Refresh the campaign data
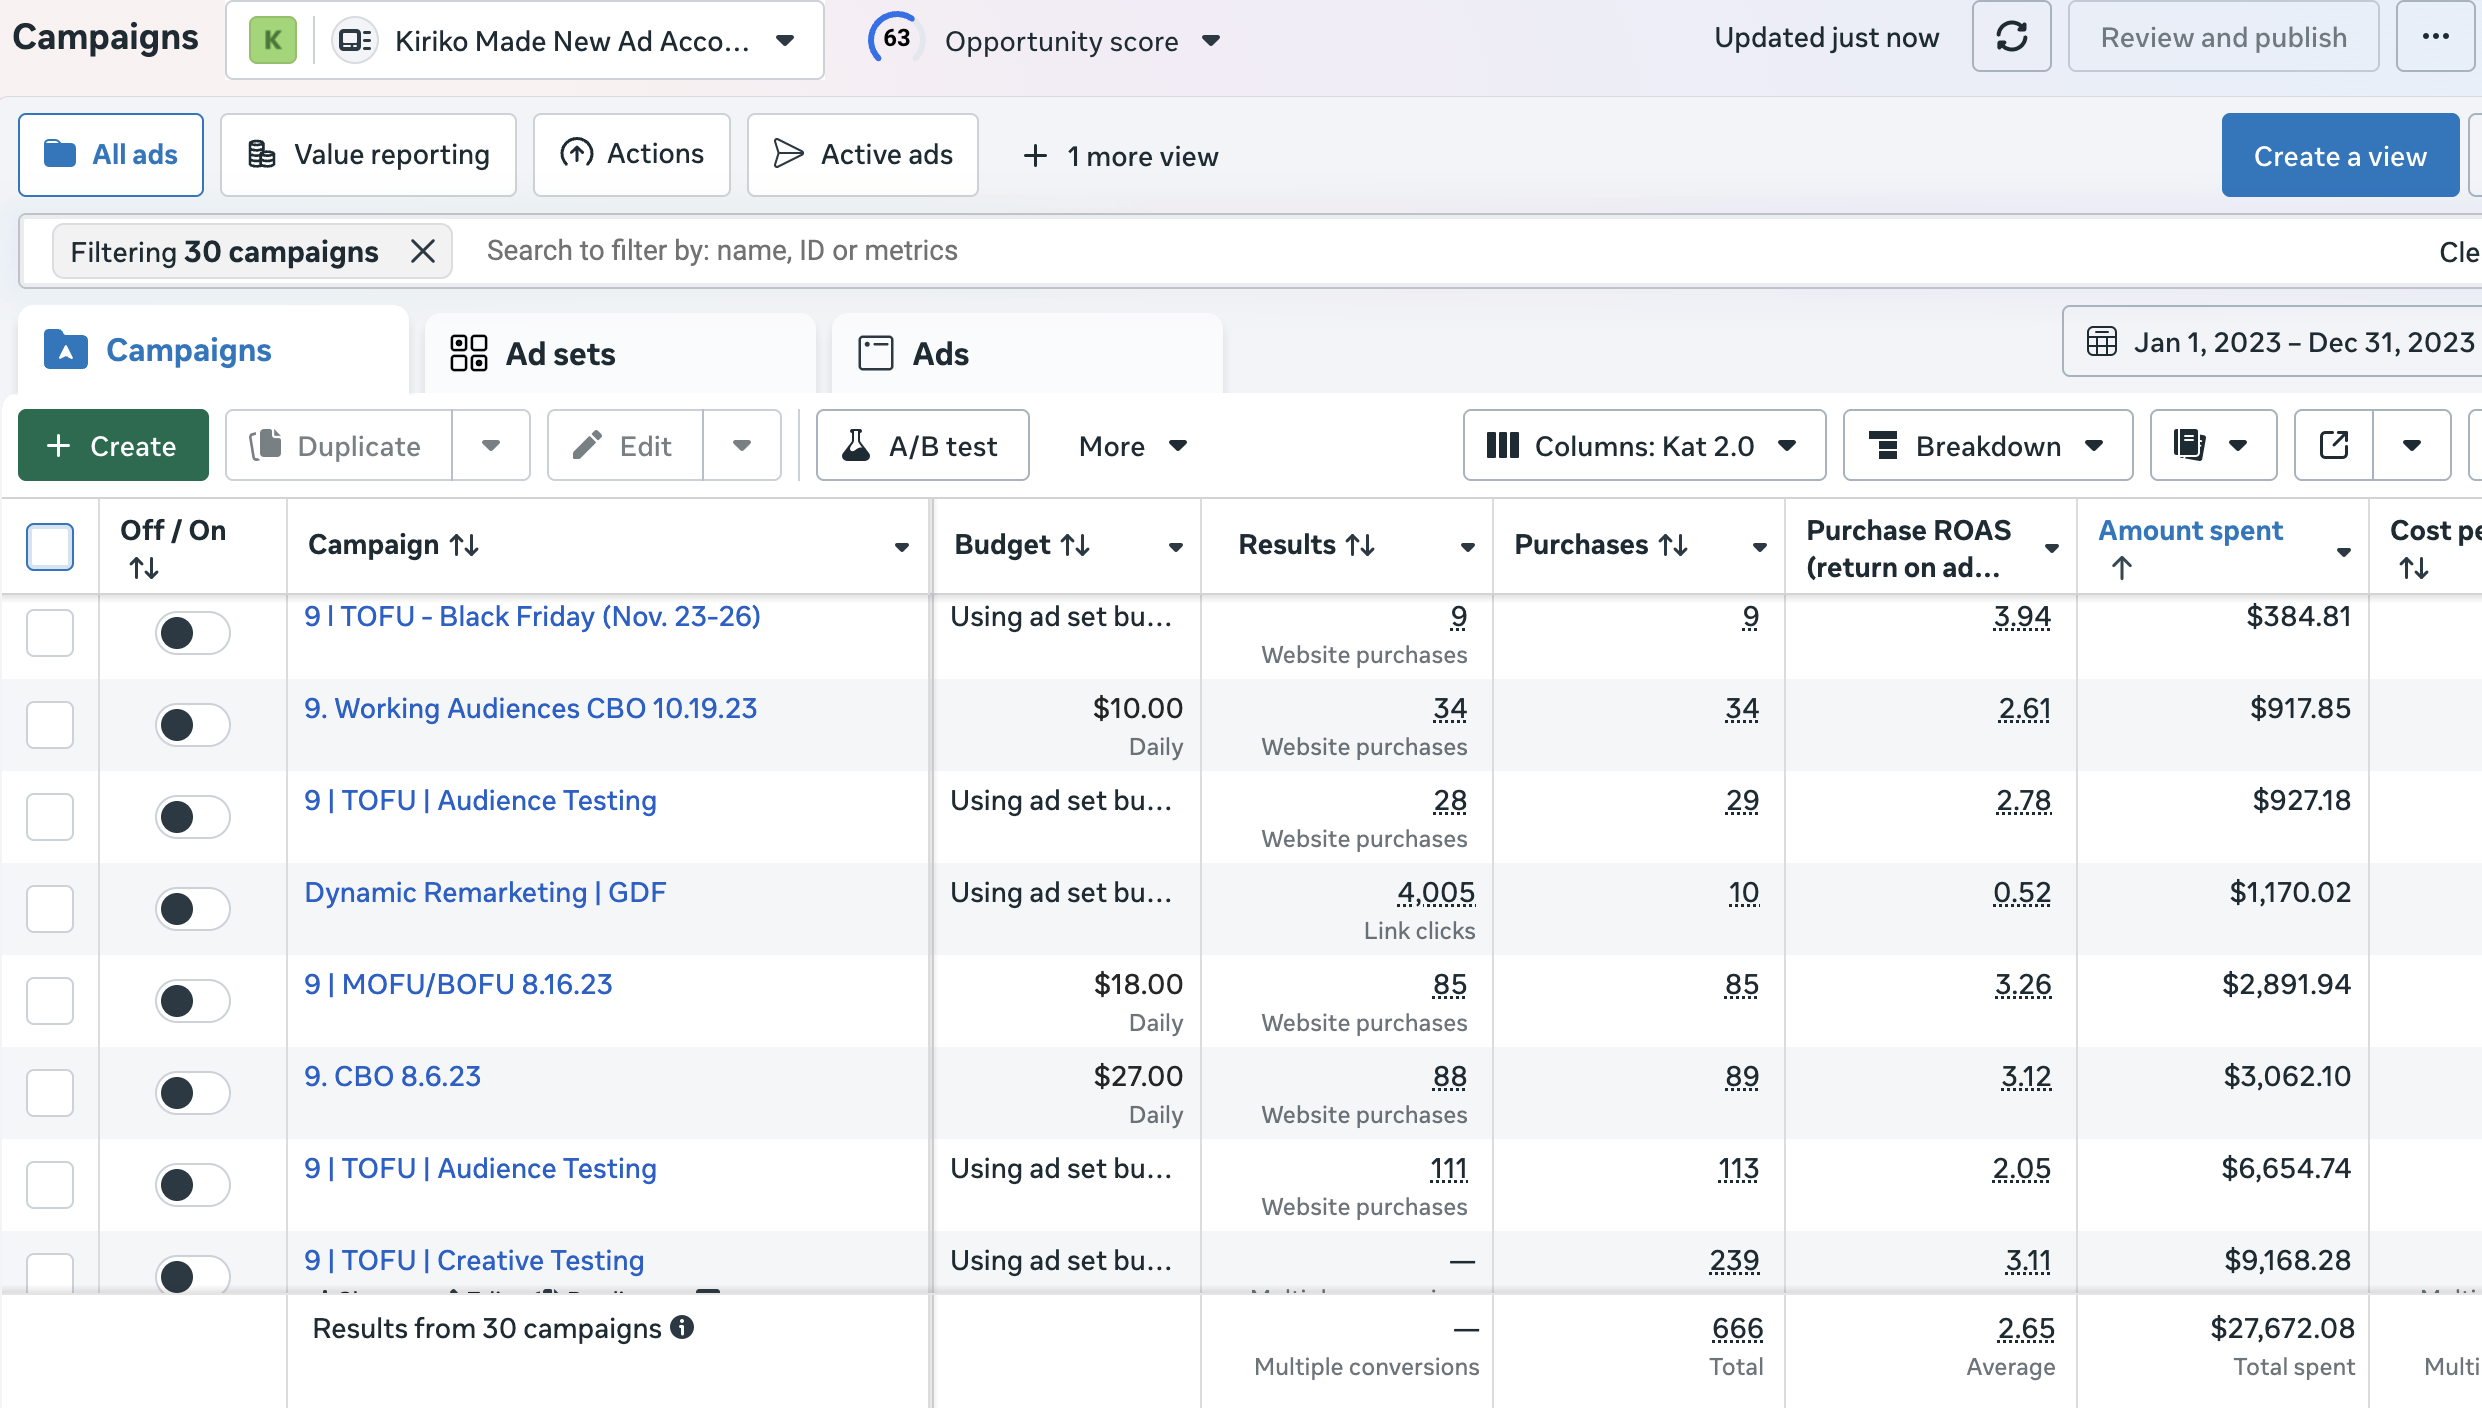2482x1408 pixels. click(x=2011, y=37)
